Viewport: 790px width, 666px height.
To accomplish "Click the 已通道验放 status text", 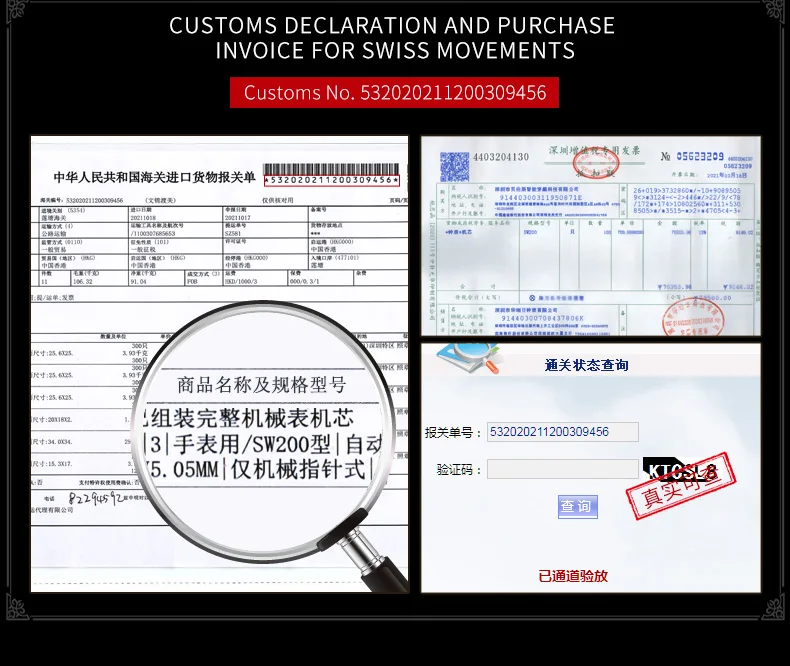I will pyautogui.click(x=573, y=576).
